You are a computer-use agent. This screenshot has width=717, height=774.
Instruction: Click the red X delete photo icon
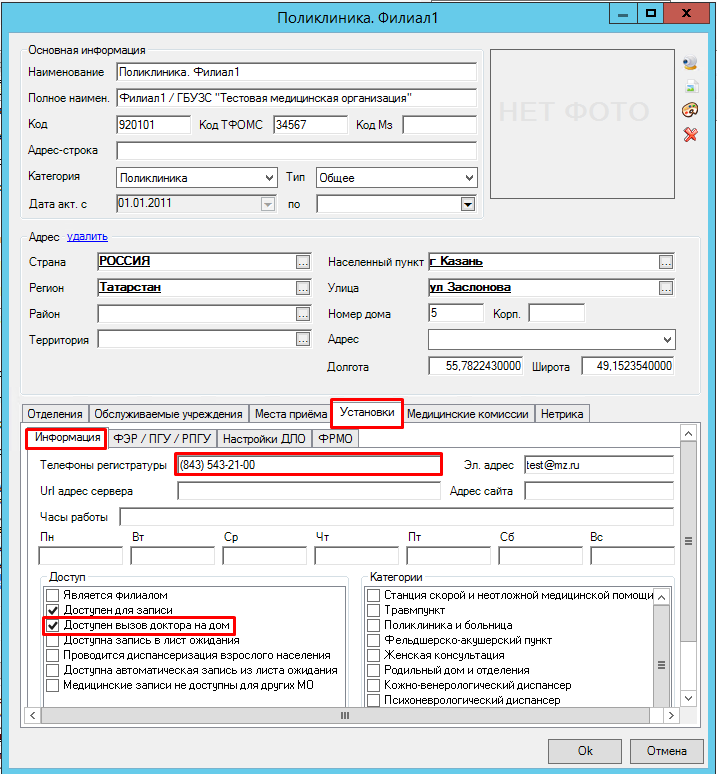690,134
